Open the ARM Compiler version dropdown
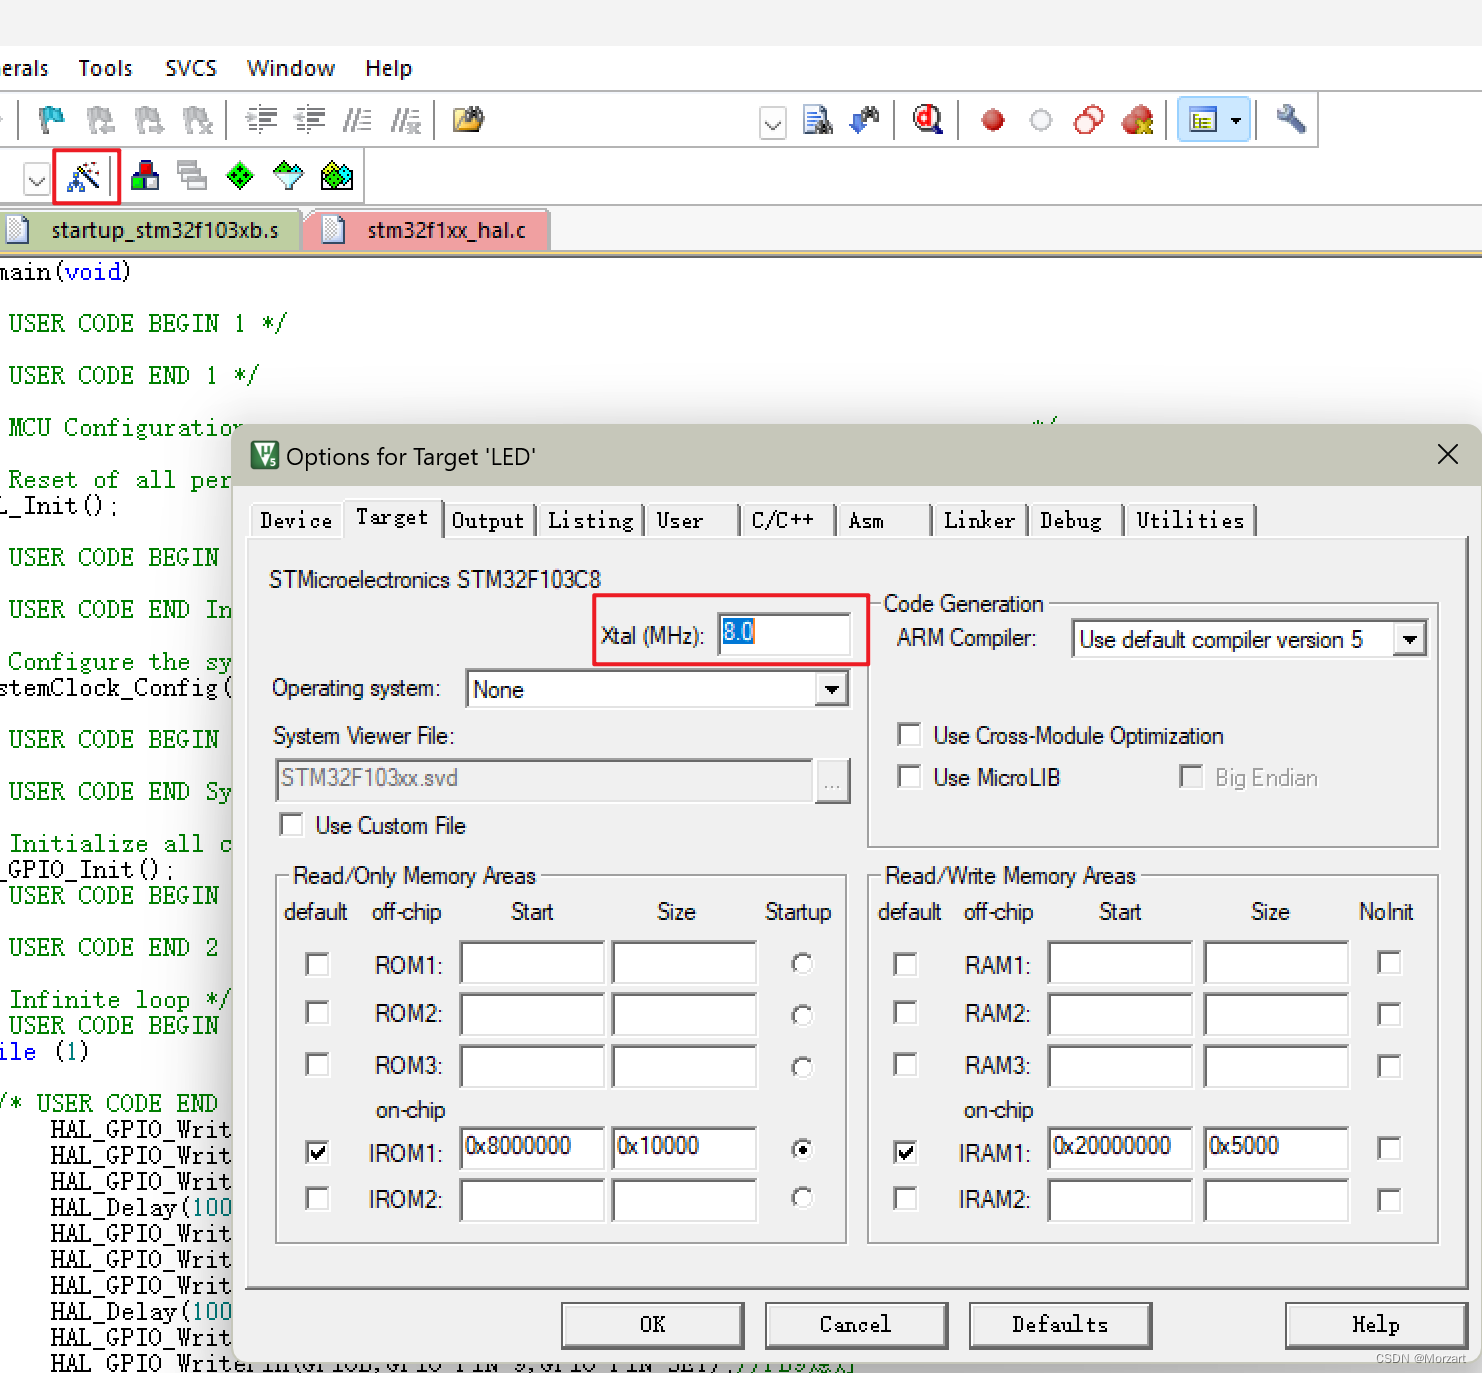The image size is (1482, 1373). coord(1410,639)
